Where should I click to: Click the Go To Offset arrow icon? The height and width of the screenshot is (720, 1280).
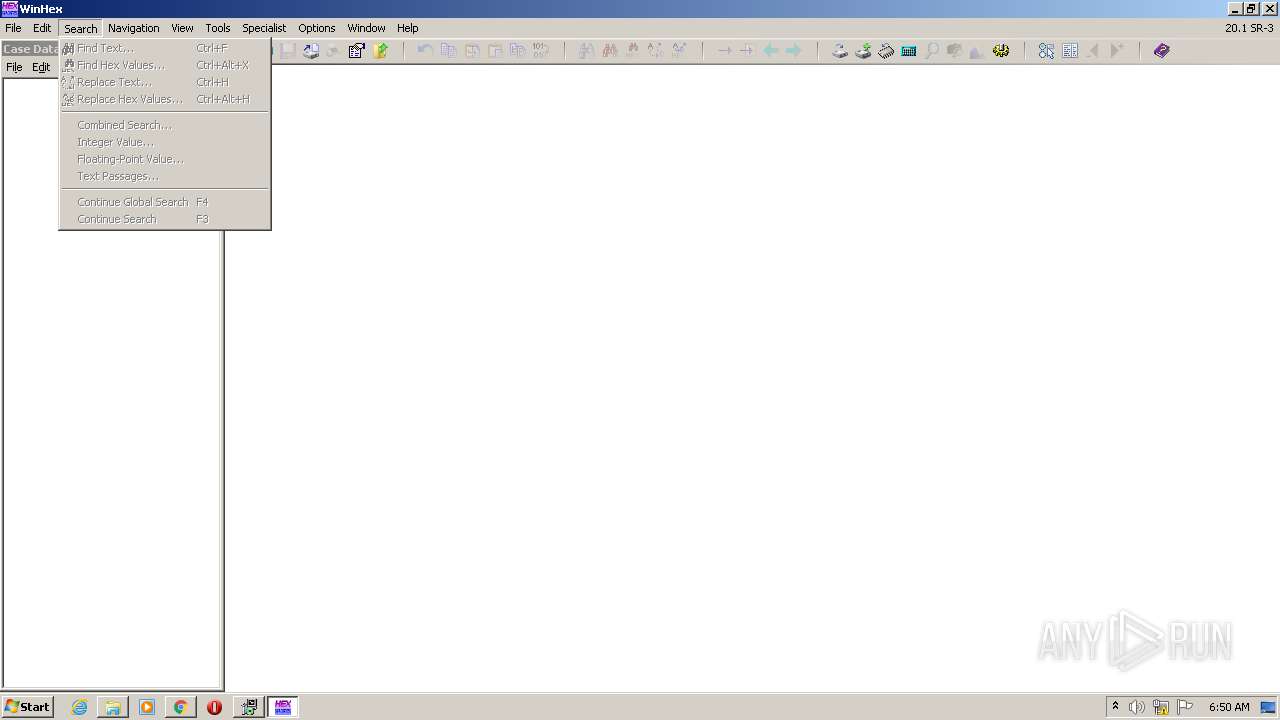(x=725, y=50)
